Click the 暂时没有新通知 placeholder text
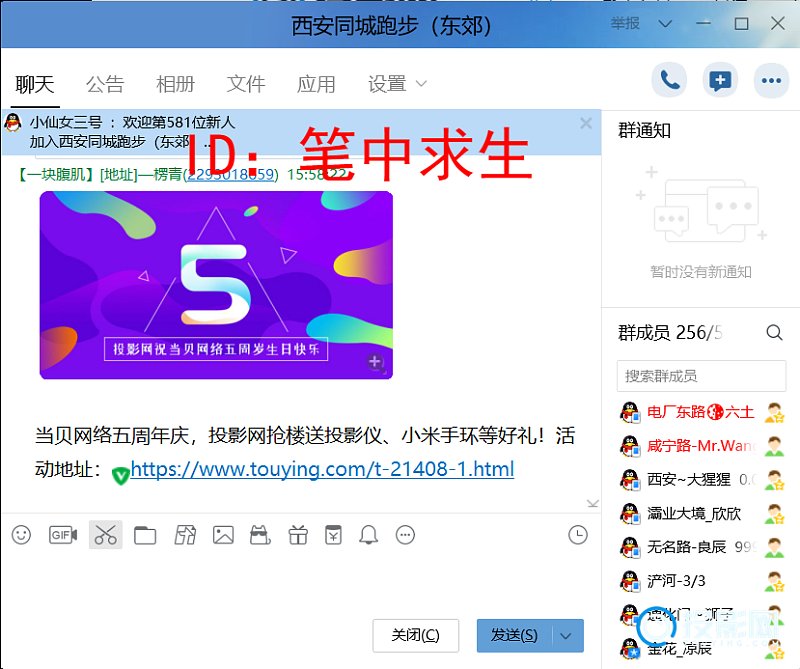Viewport: 800px width, 669px height. 701,272
